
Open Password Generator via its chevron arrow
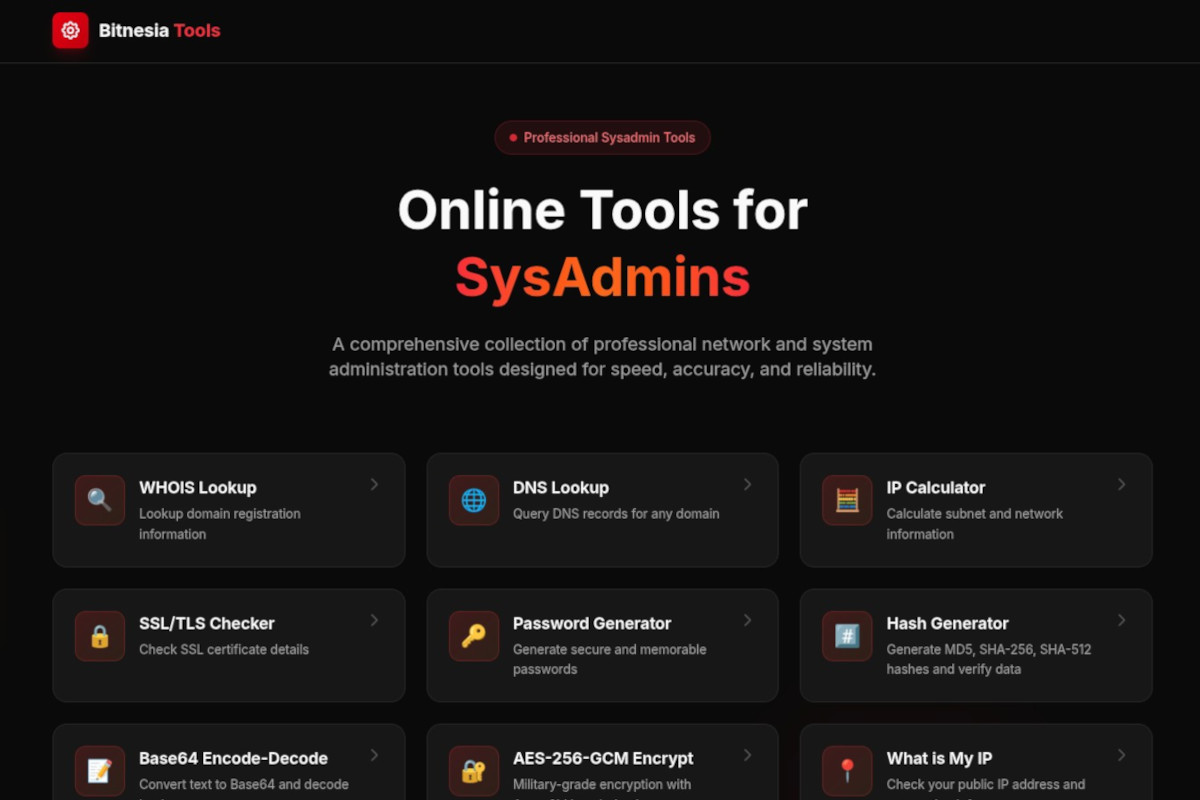click(x=748, y=621)
